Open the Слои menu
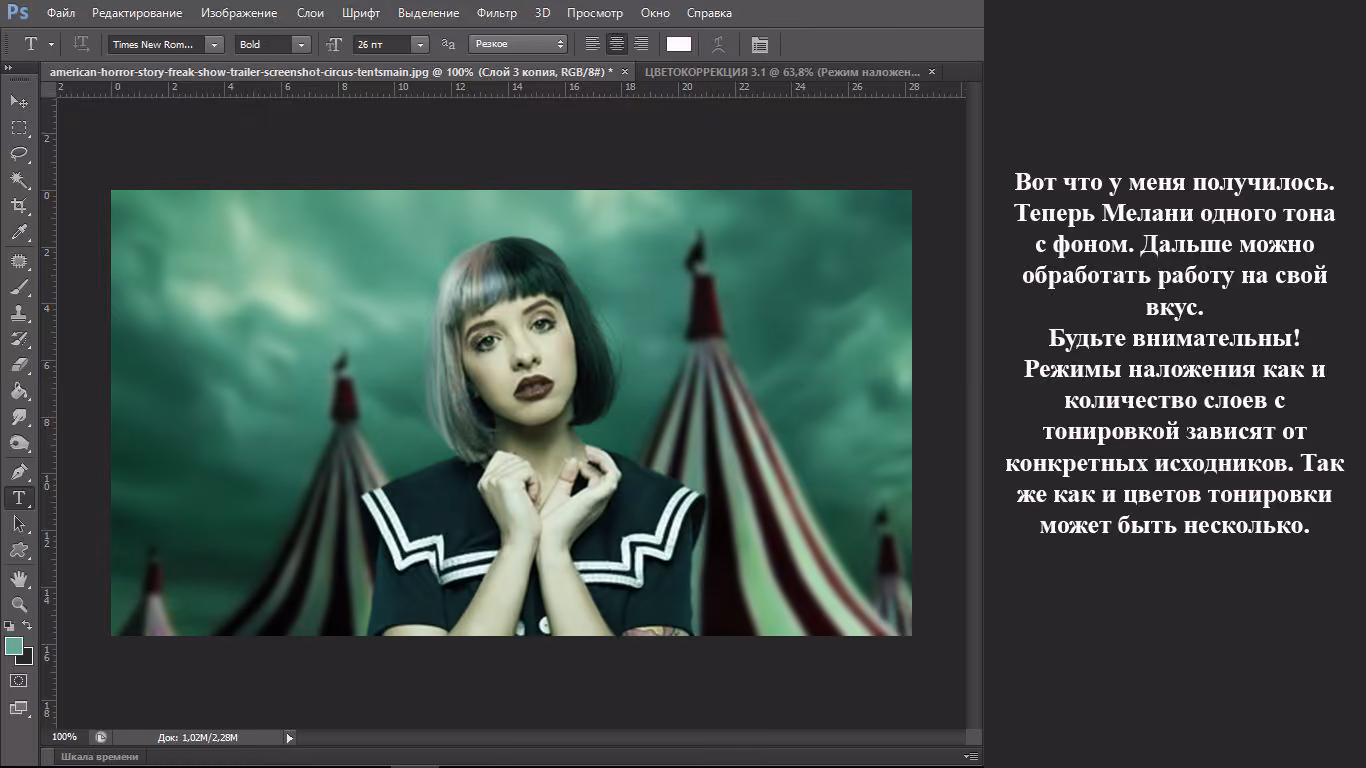 pos(310,13)
